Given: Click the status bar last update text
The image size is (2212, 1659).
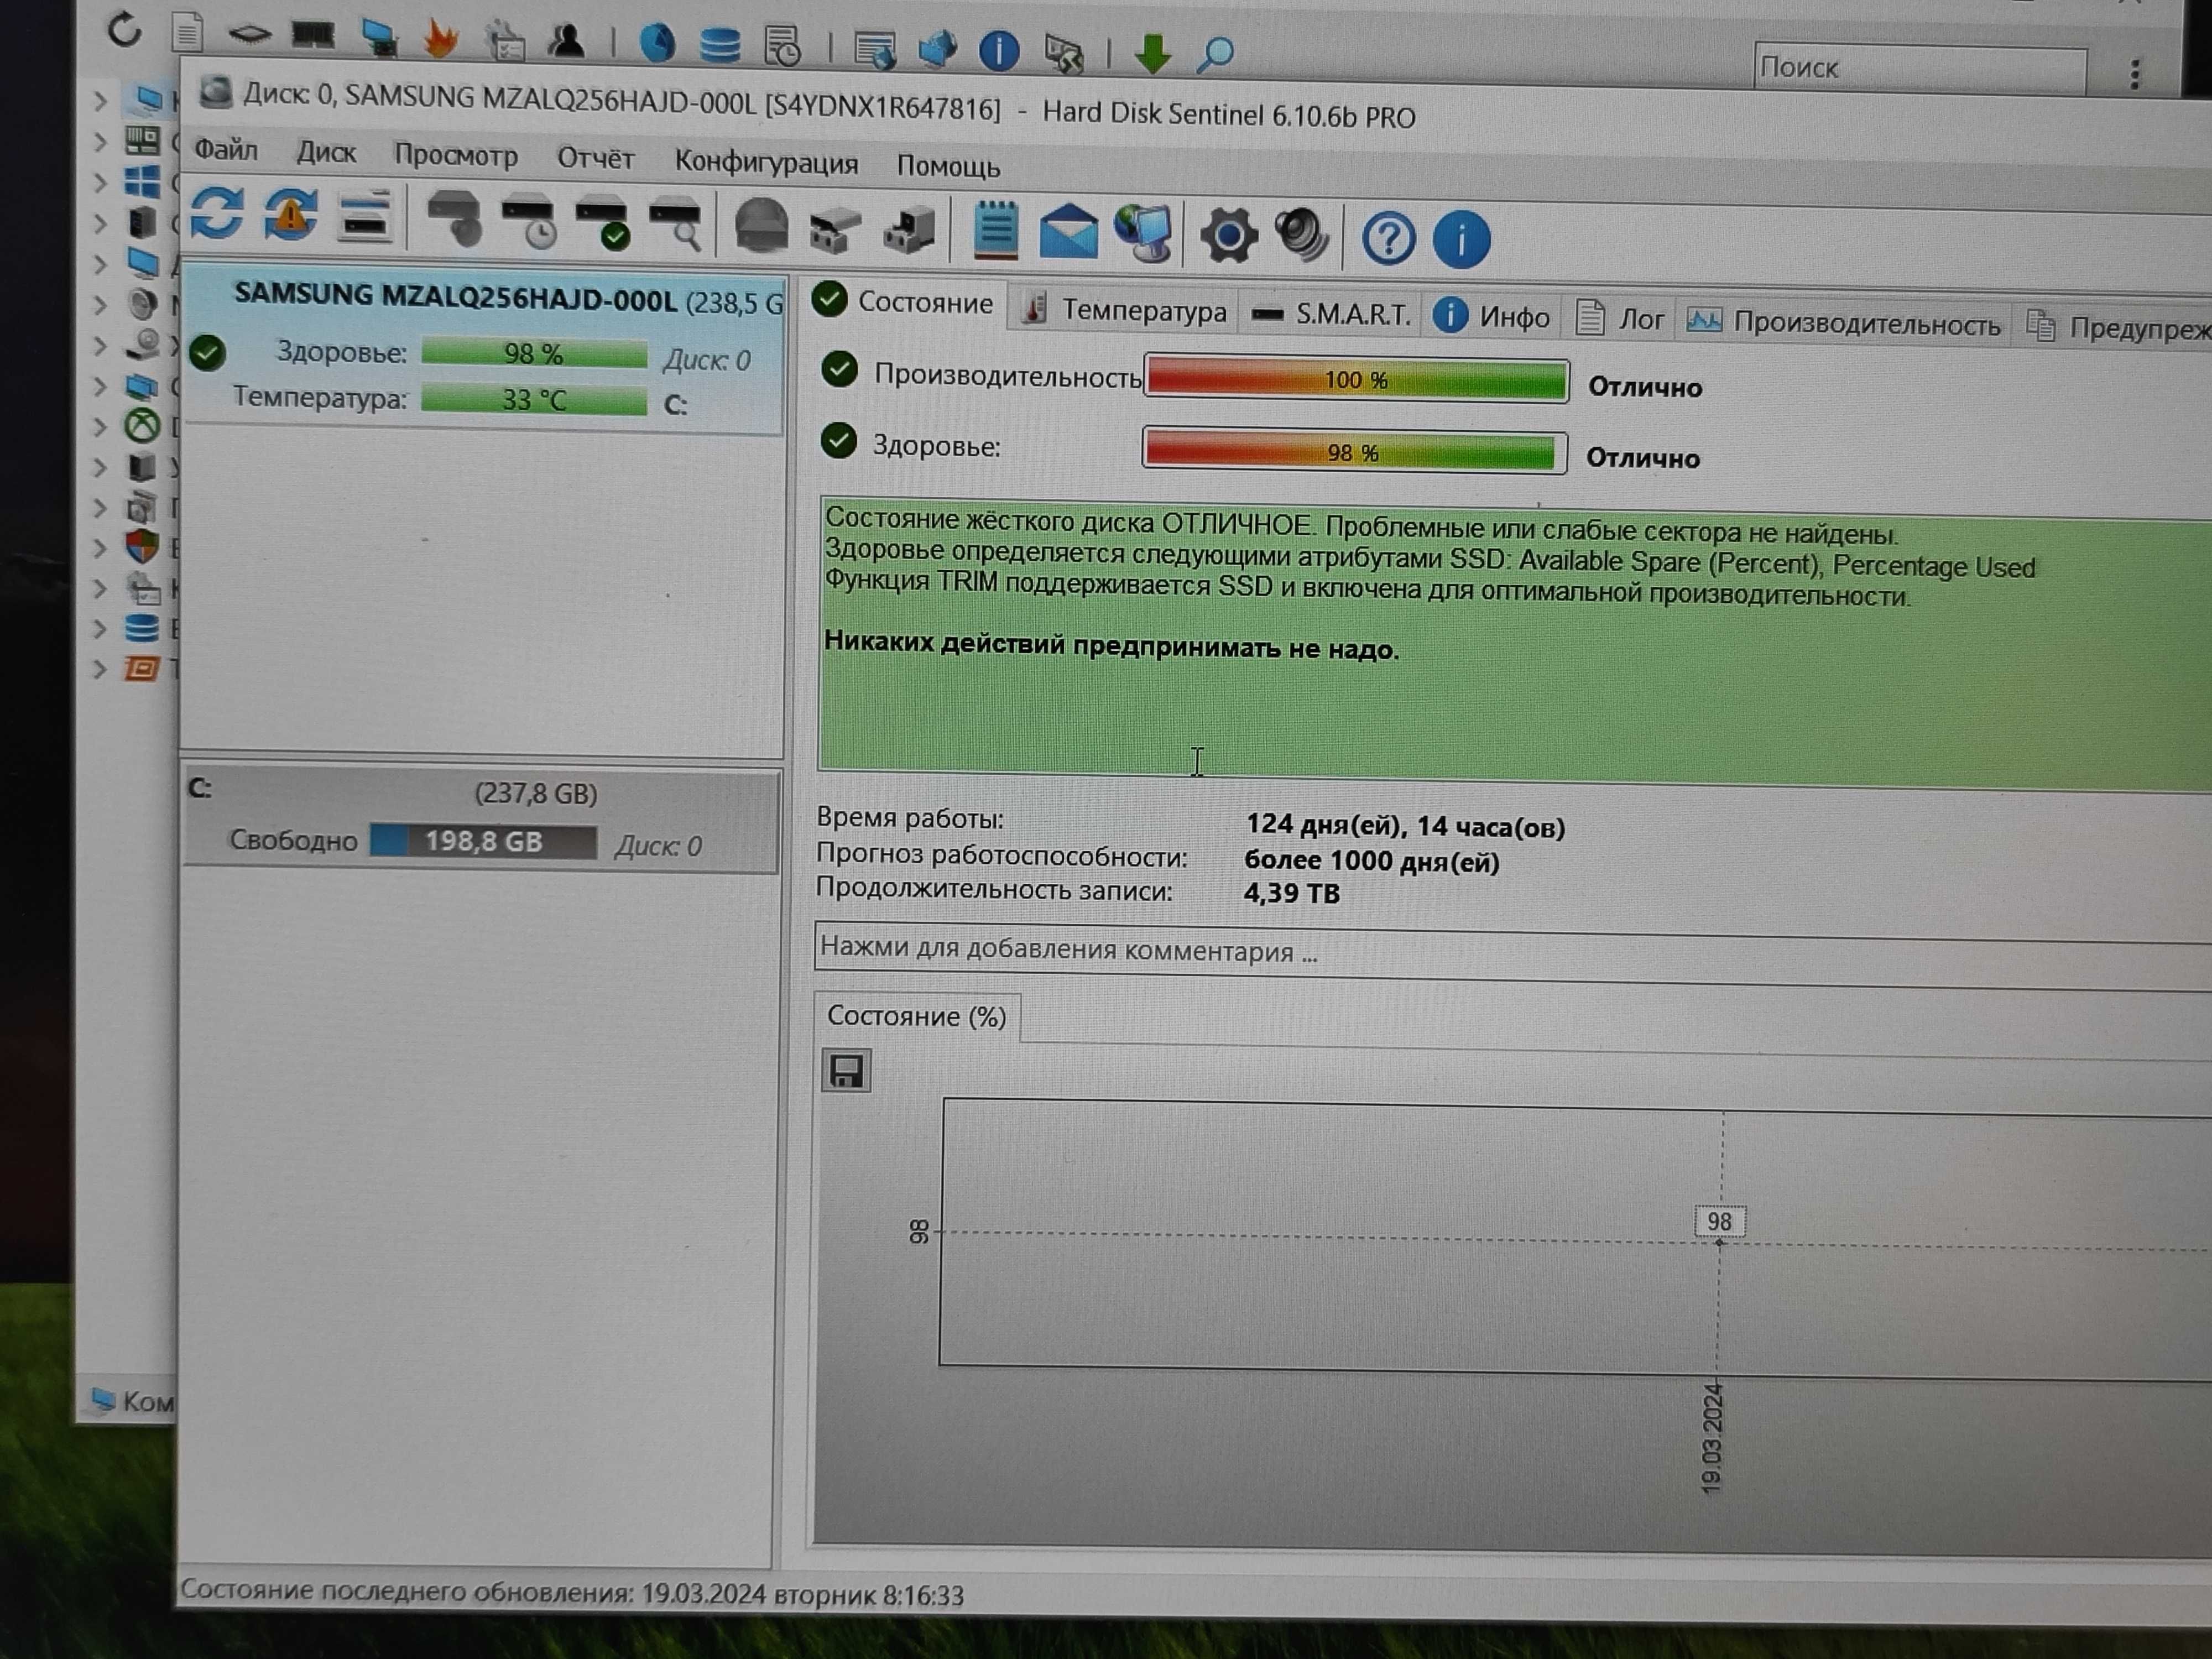Looking at the screenshot, I should pos(572,1593).
